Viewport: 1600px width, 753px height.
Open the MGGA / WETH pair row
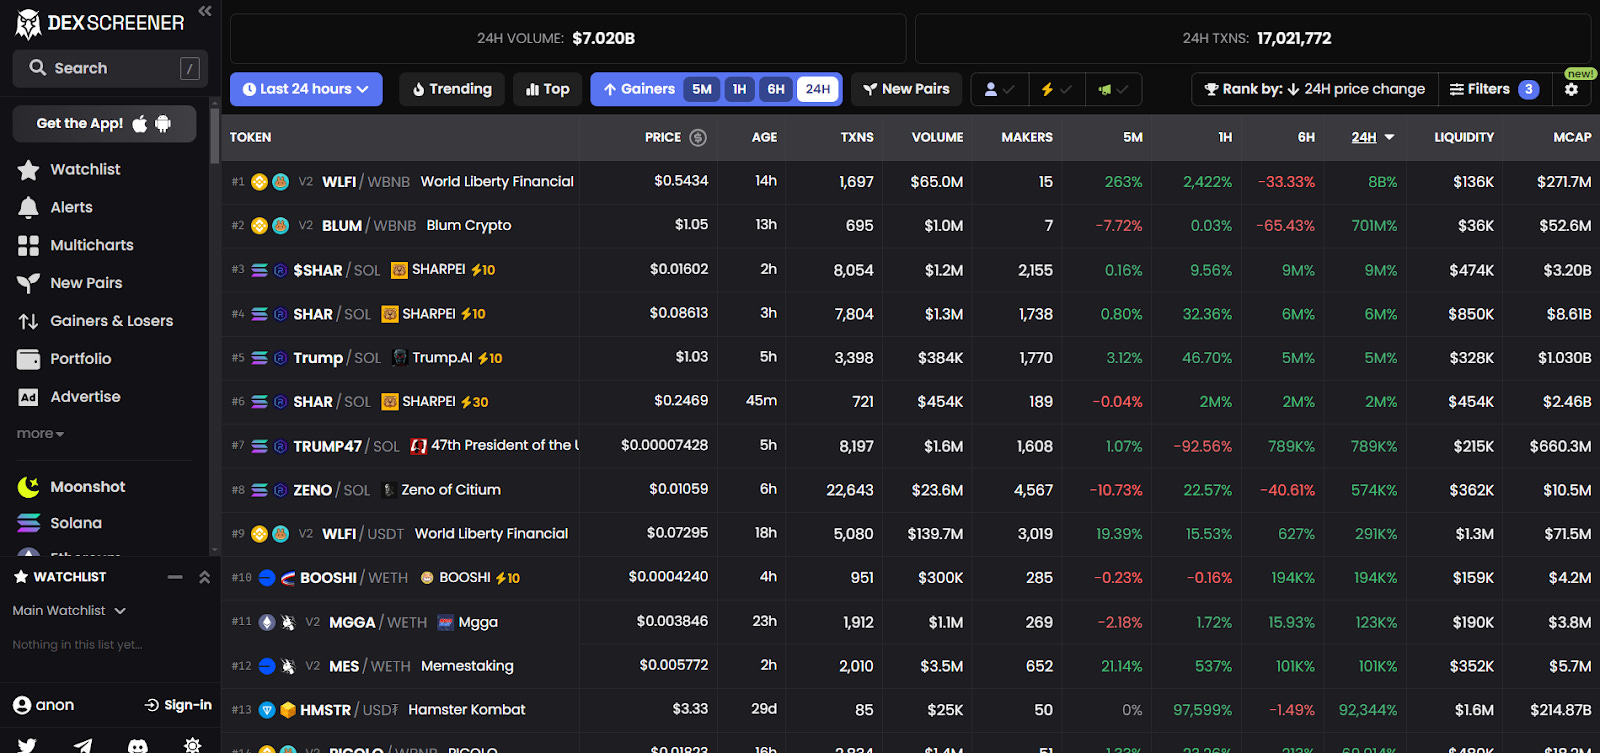[x=910, y=622]
